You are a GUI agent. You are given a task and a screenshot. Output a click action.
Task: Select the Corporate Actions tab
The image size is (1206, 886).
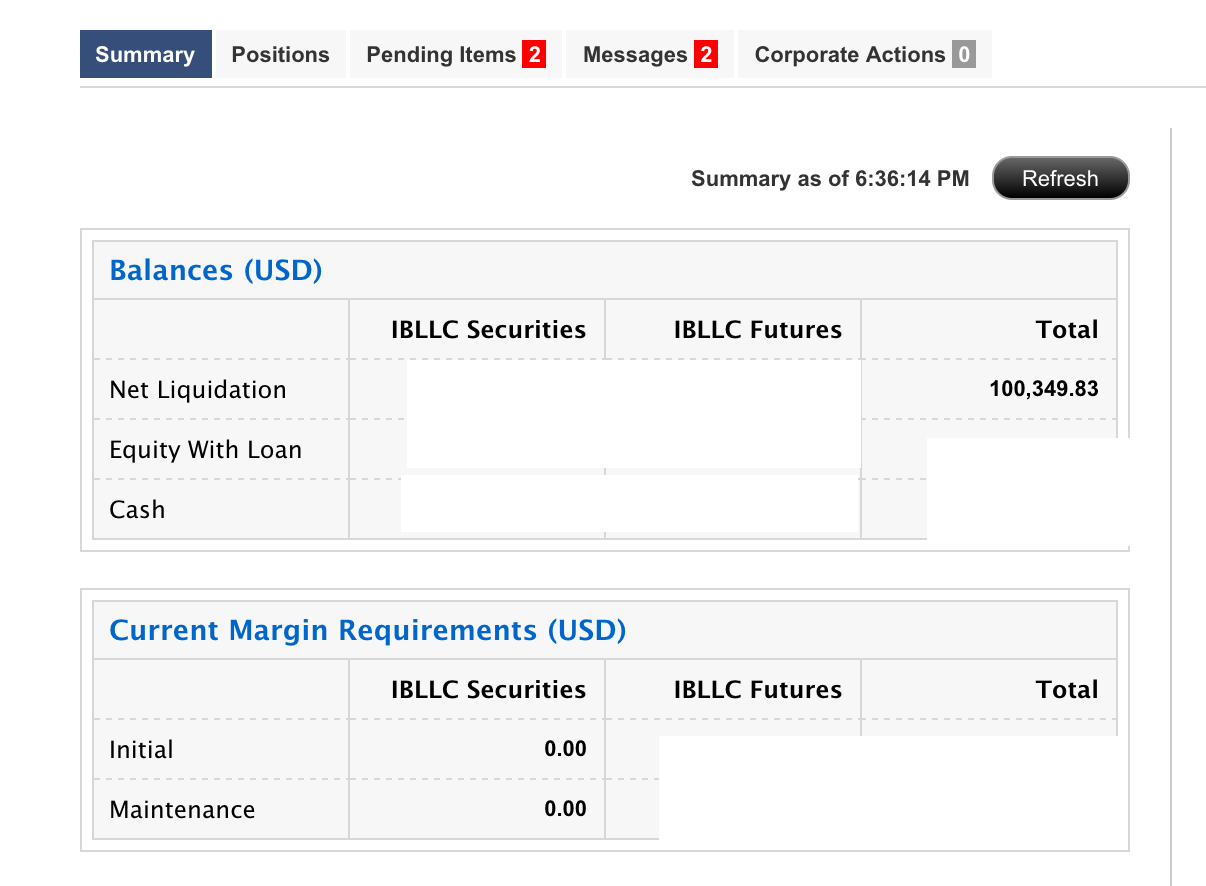click(x=849, y=55)
